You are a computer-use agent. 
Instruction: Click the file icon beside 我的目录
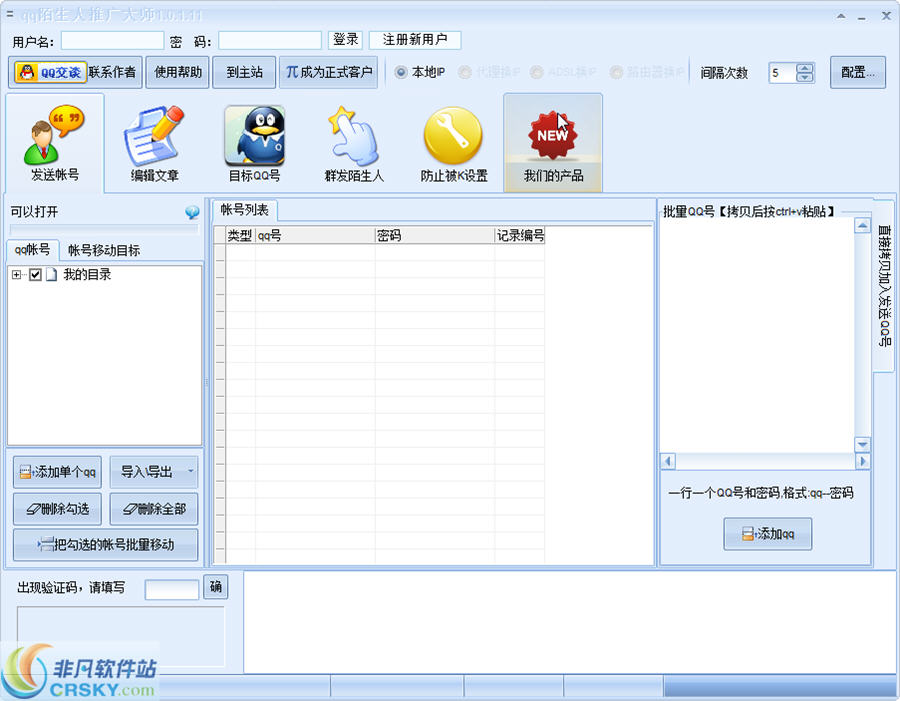(52, 274)
